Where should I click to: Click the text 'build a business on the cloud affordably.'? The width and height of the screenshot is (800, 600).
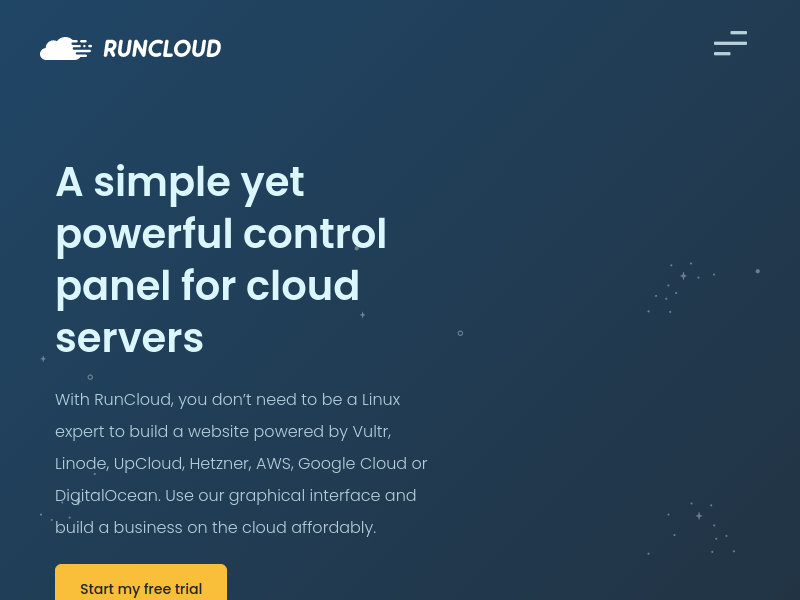pyautogui.click(x=215, y=528)
